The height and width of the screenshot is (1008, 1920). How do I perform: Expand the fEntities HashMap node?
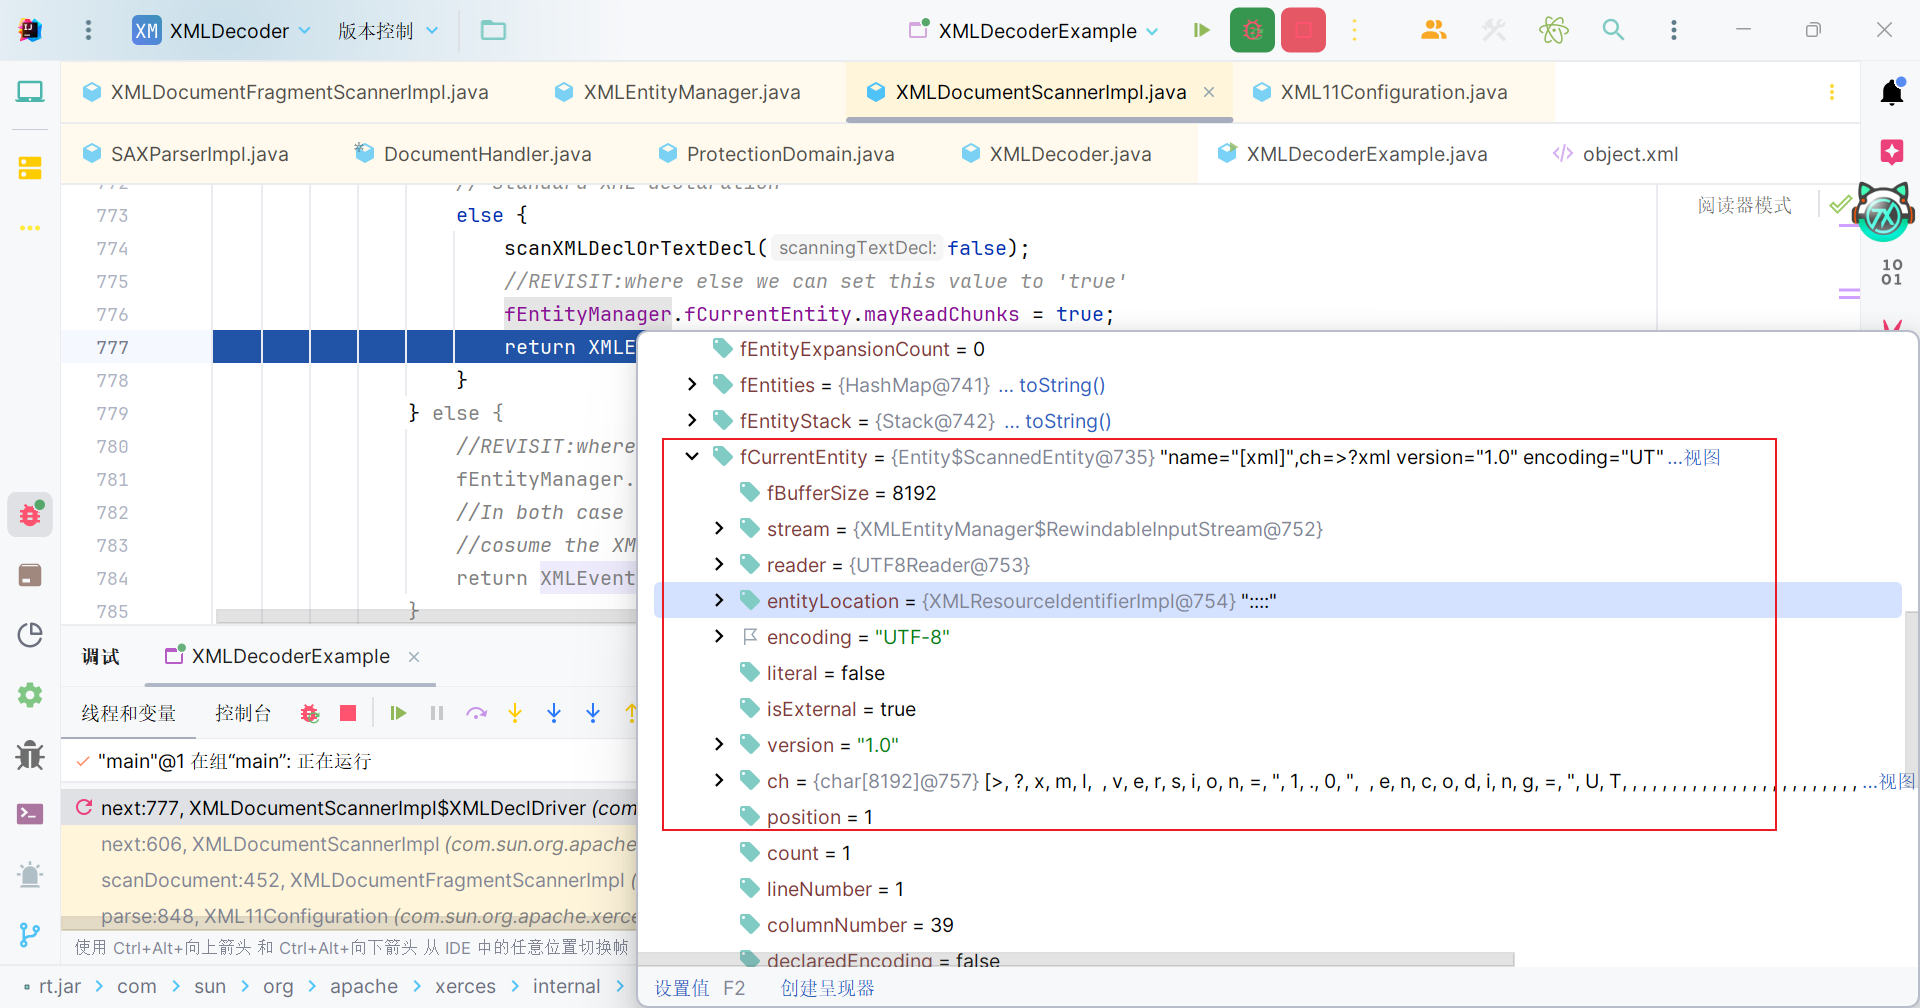[692, 384]
